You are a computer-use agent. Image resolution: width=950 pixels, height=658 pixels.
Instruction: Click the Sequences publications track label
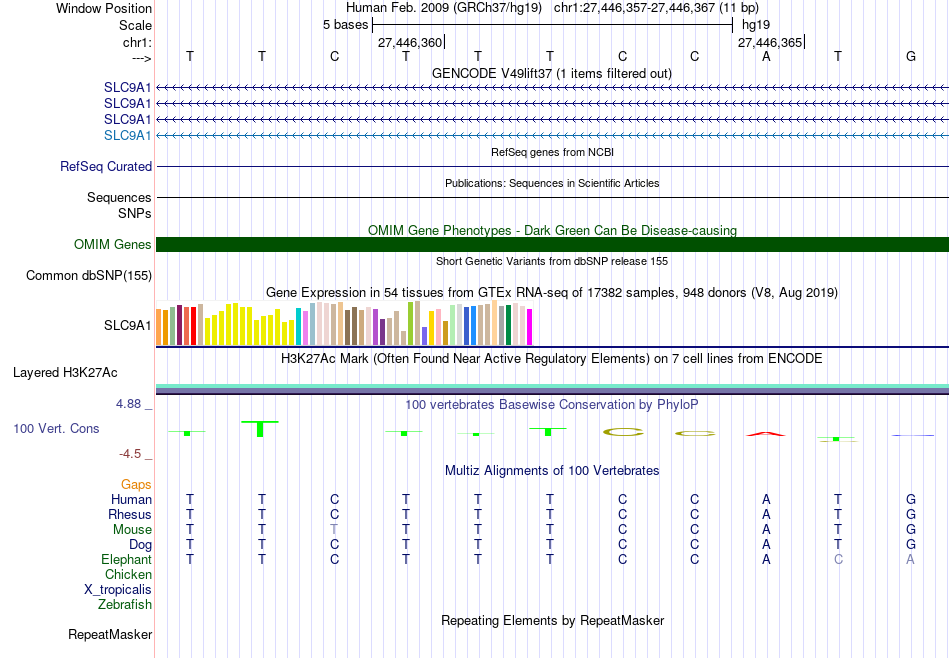[119, 198]
